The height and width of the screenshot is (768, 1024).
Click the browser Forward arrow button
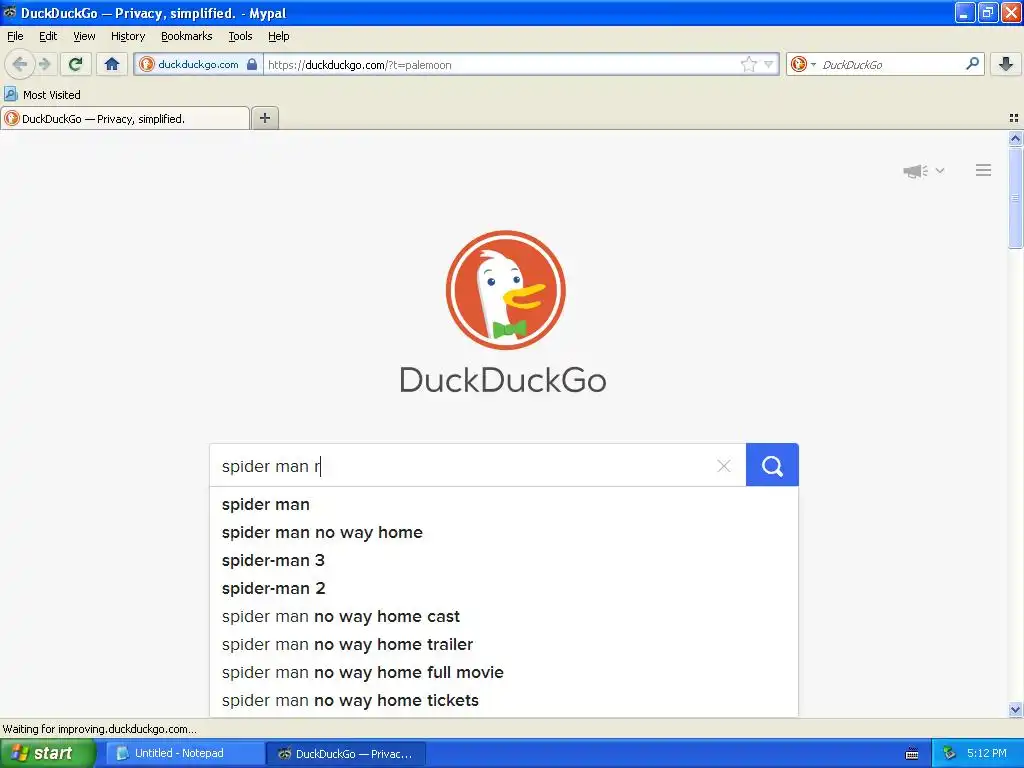pyautogui.click(x=45, y=64)
